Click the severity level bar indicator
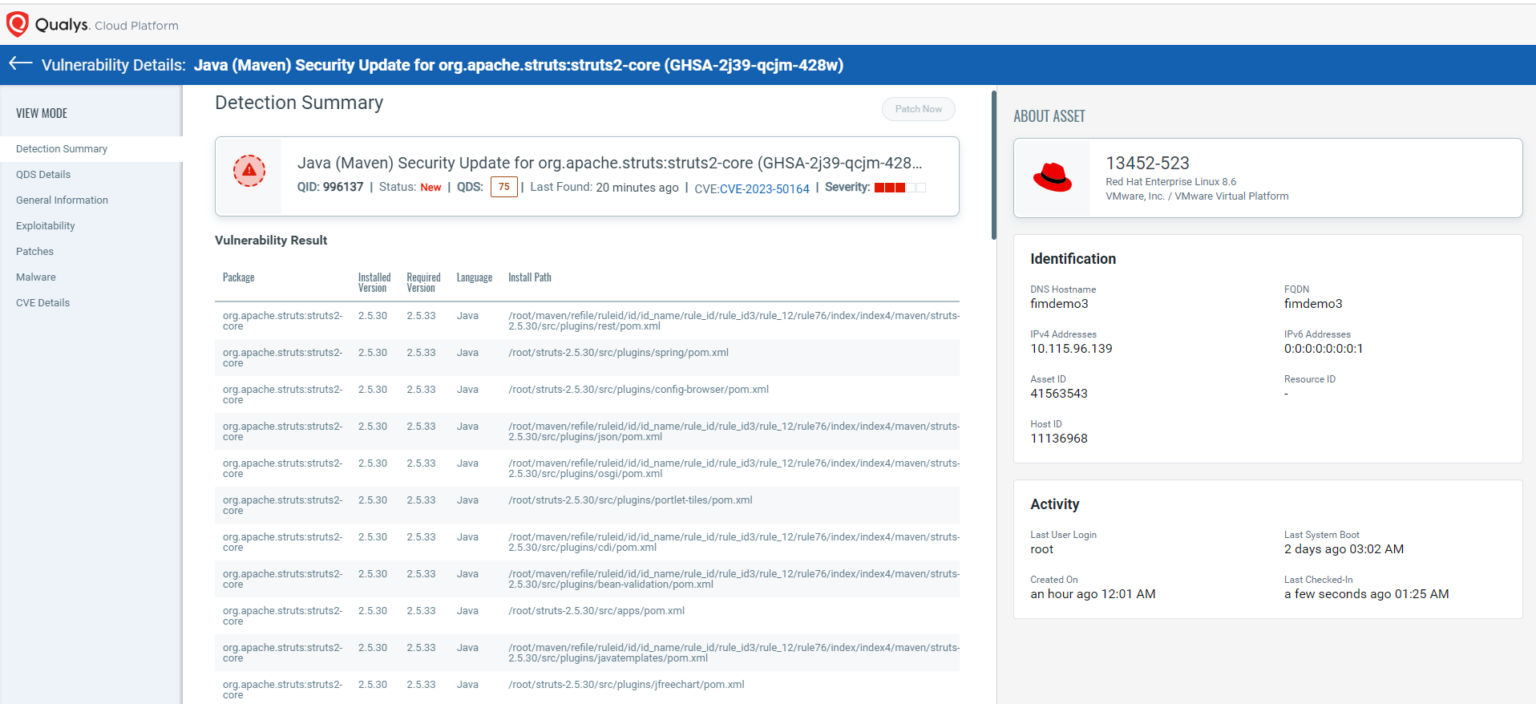The image size is (1536, 704). [900, 187]
